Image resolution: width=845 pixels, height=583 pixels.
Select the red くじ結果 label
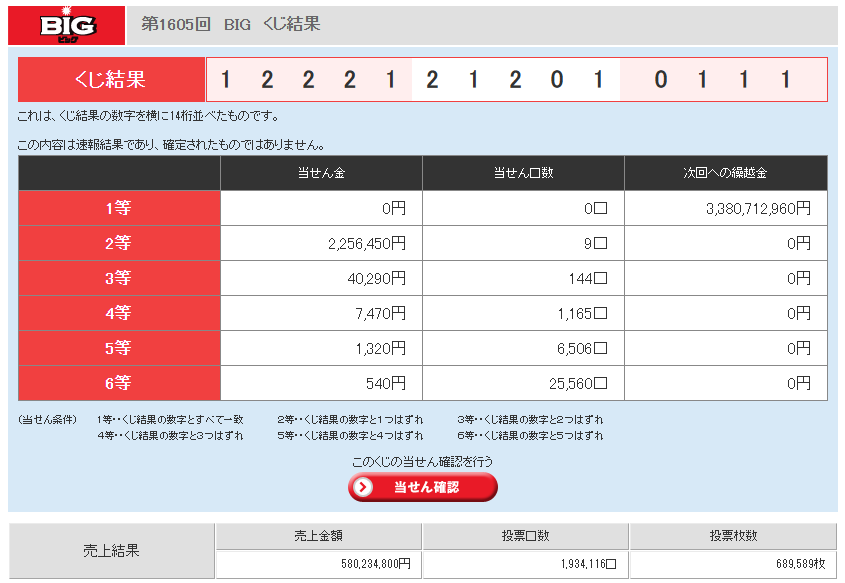[x=111, y=80]
